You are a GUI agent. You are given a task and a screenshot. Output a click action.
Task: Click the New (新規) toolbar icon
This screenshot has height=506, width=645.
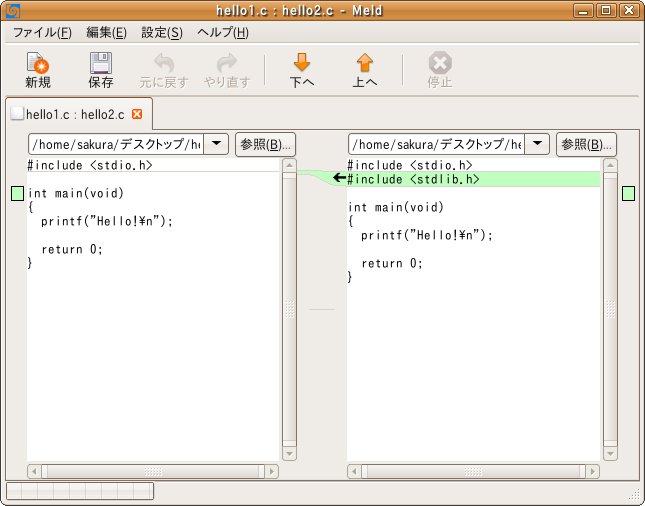pyautogui.click(x=38, y=65)
